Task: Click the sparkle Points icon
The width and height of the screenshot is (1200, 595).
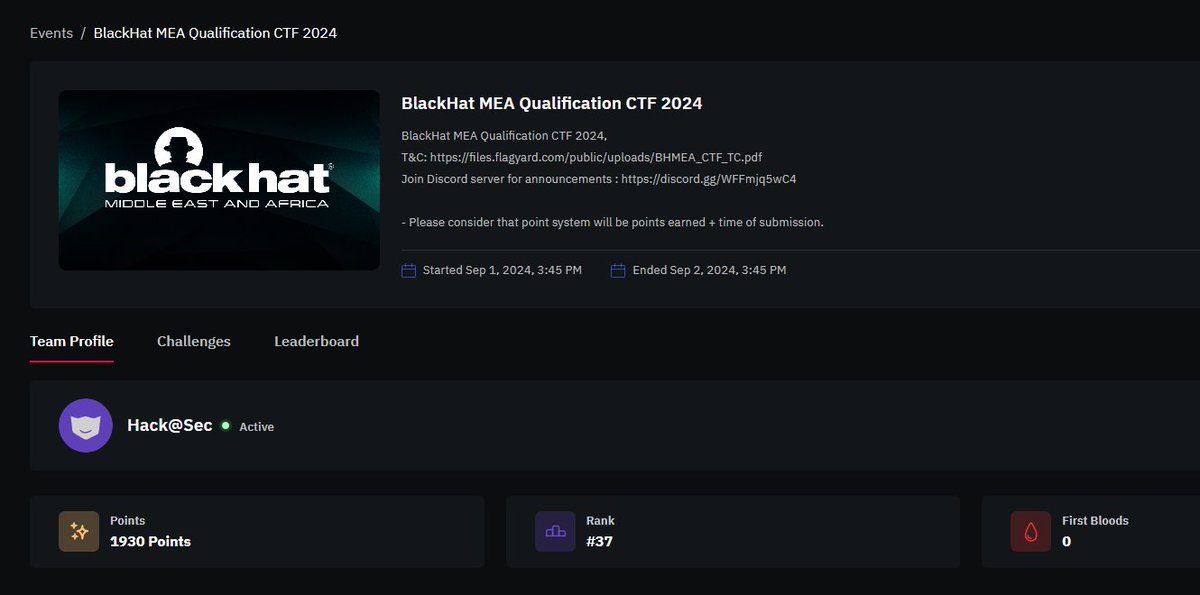Action: (x=79, y=532)
